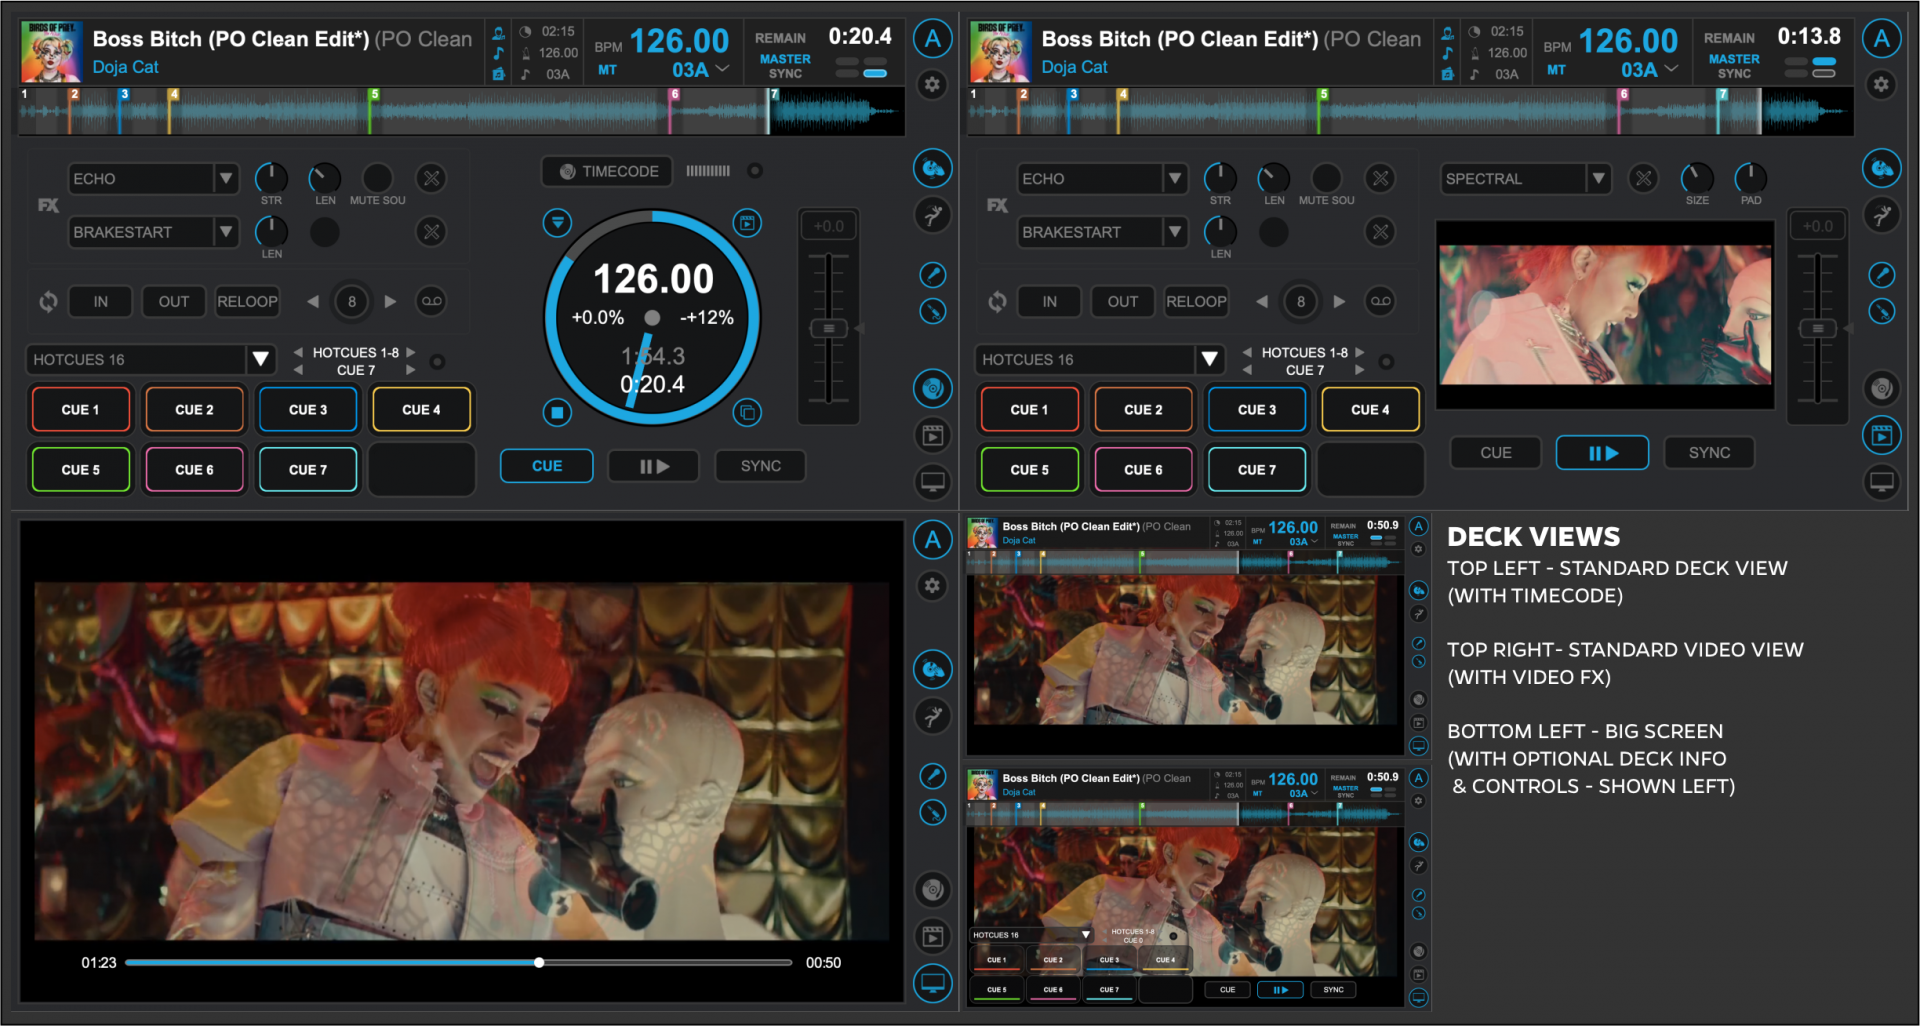Toggle MT master tempo in top-left deck
Screen dimensions: 1920x1026
[x=607, y=70]
